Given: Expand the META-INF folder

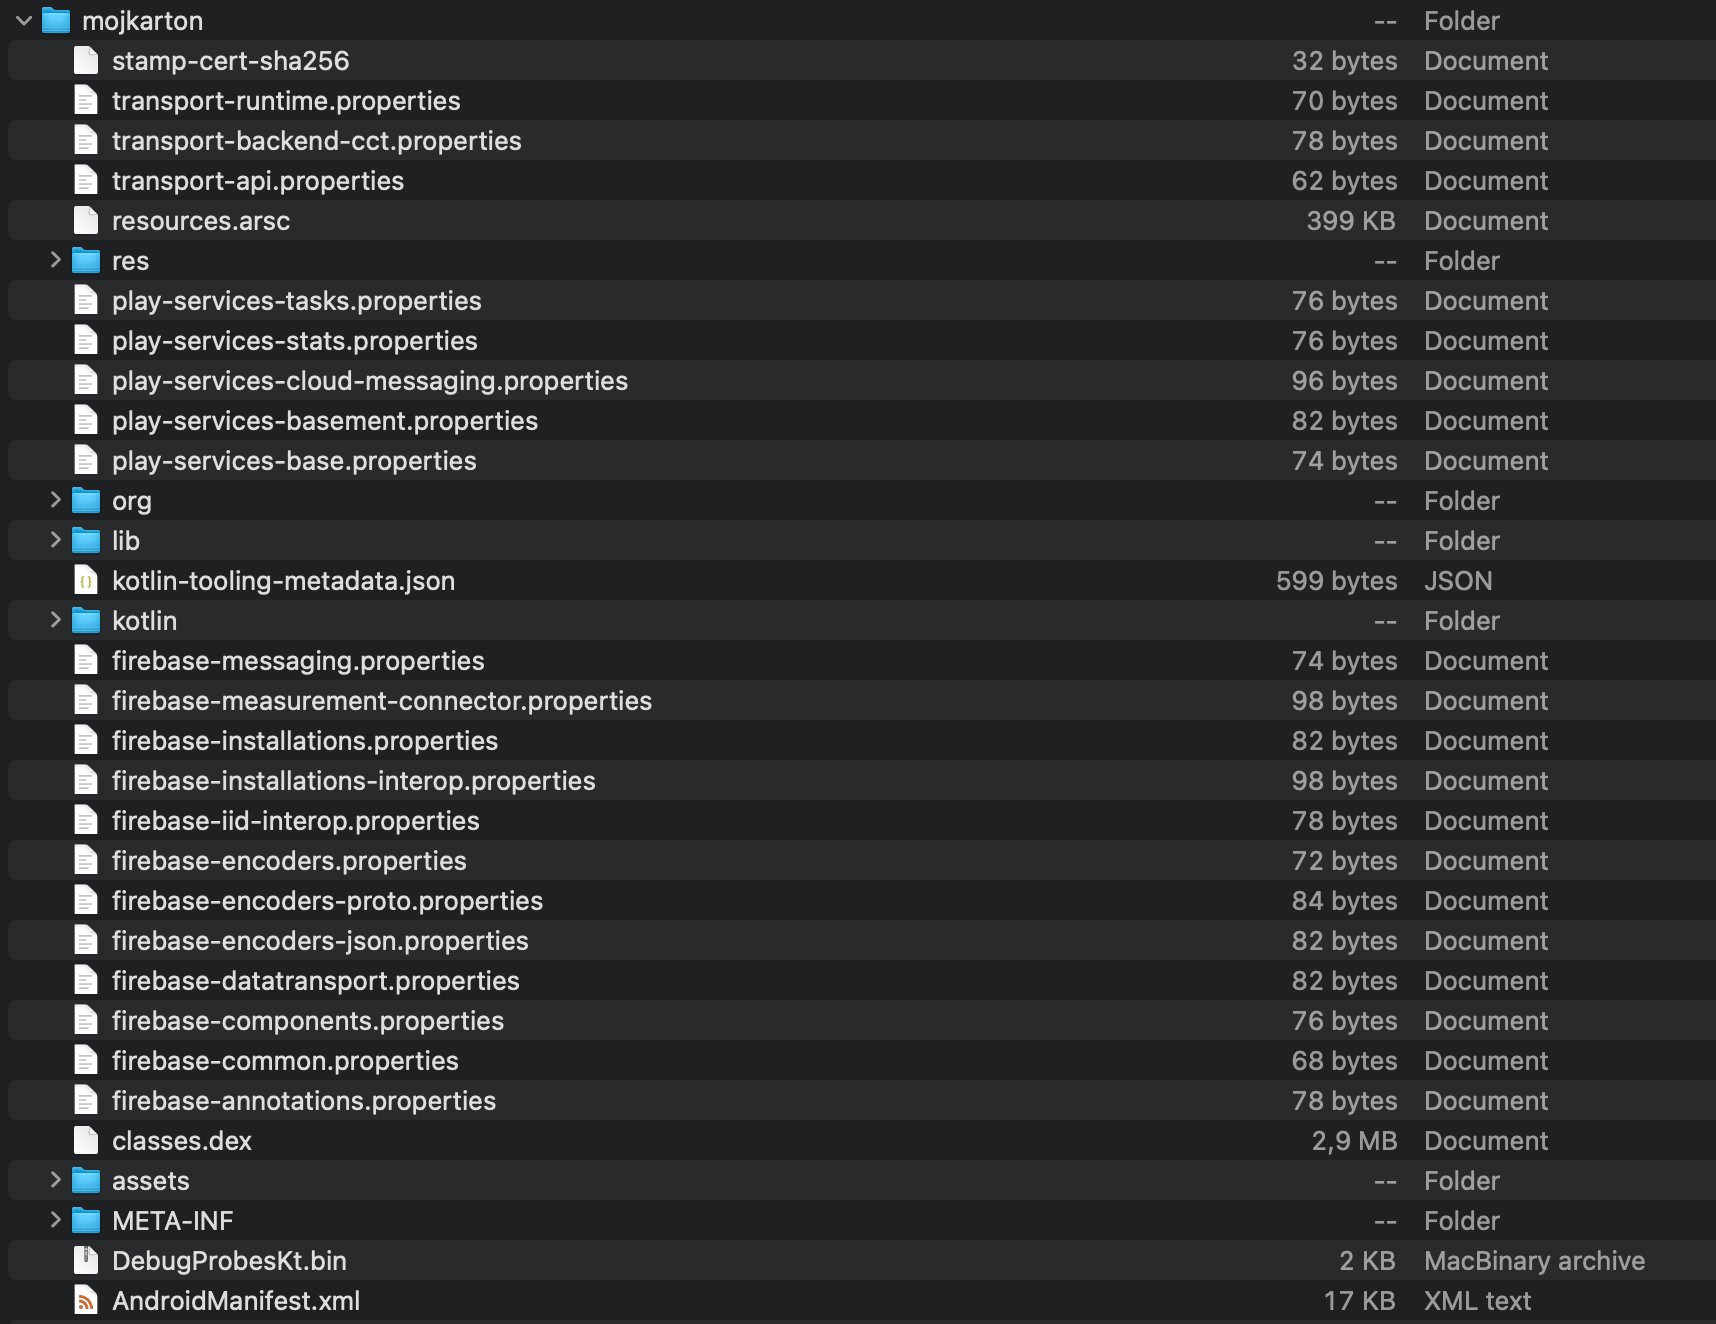Looking at the screenshot, I should click(x=56, y=1220).
